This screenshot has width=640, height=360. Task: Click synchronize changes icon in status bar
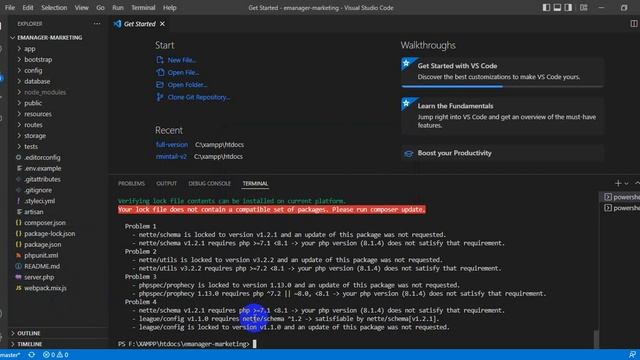click(x=31, y=355)
